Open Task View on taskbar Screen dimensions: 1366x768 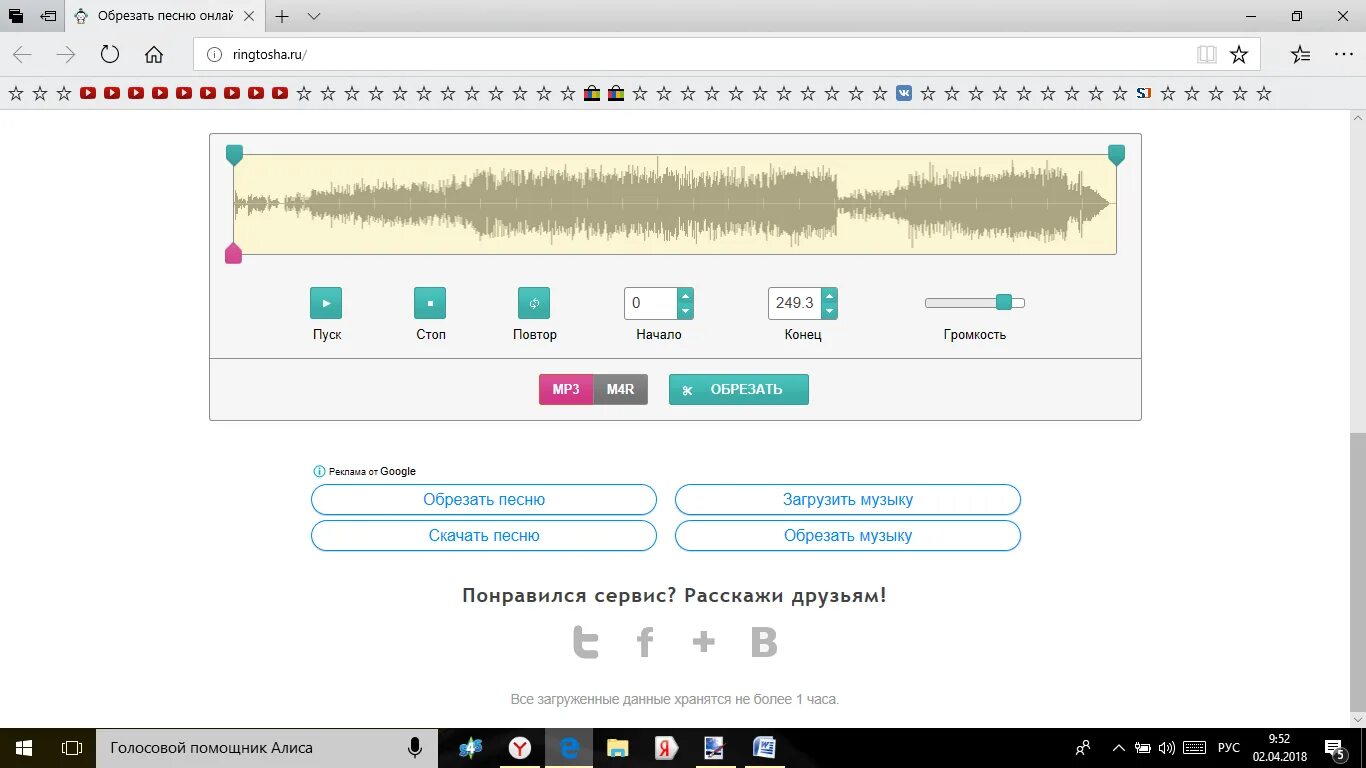(x=72, y=748)
